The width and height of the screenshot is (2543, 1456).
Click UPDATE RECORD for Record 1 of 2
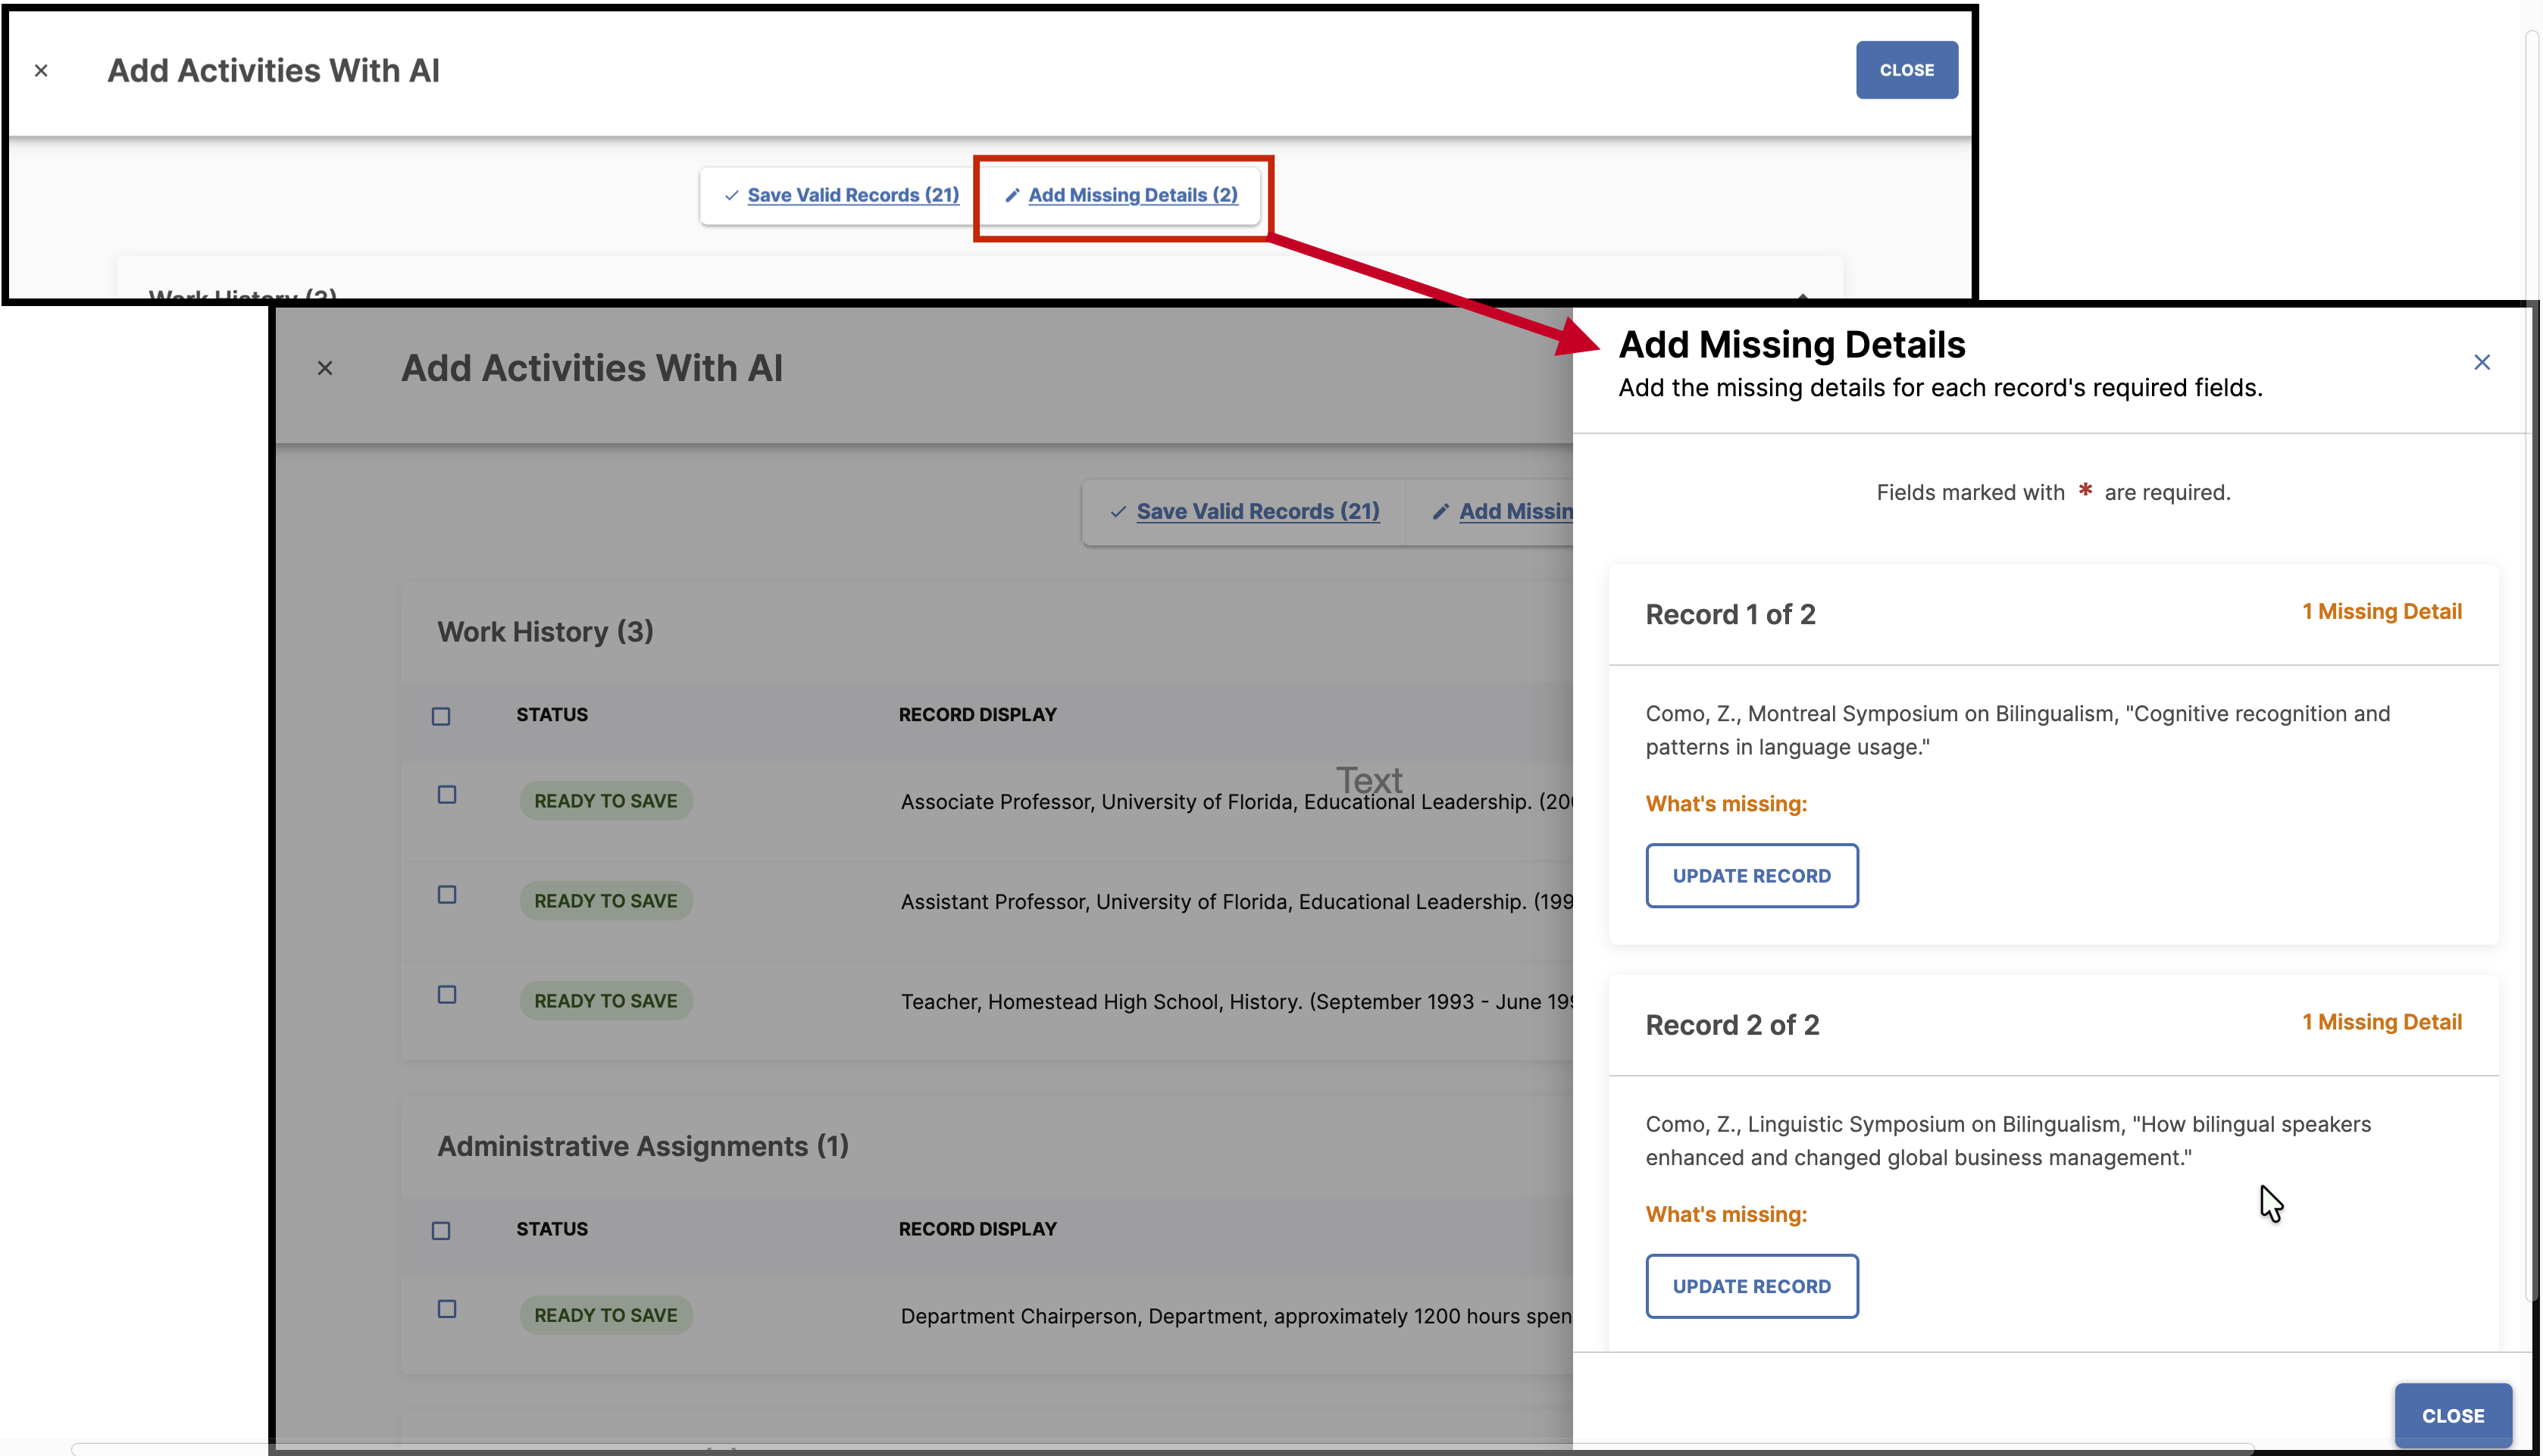point(1751,876)
